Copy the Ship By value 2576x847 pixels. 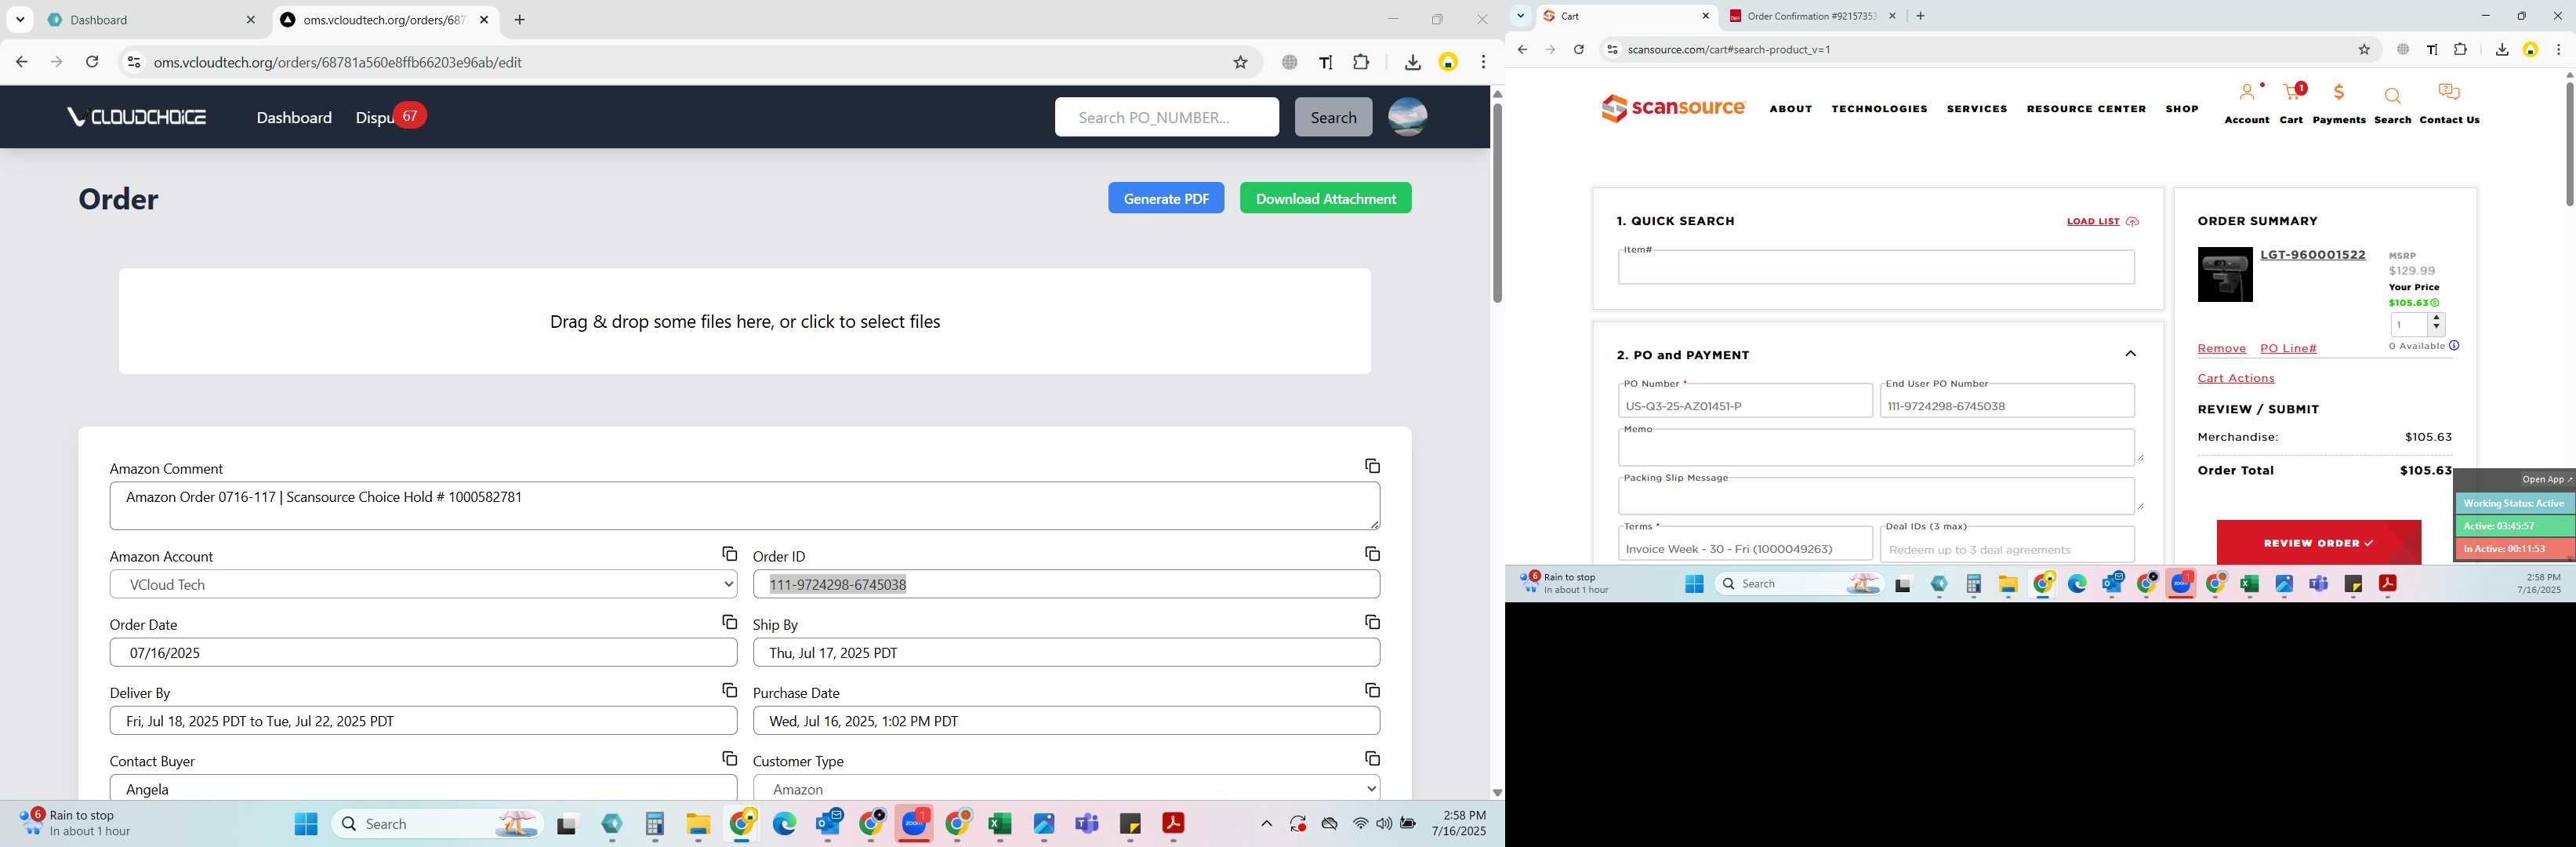[x=1372, y=622]
